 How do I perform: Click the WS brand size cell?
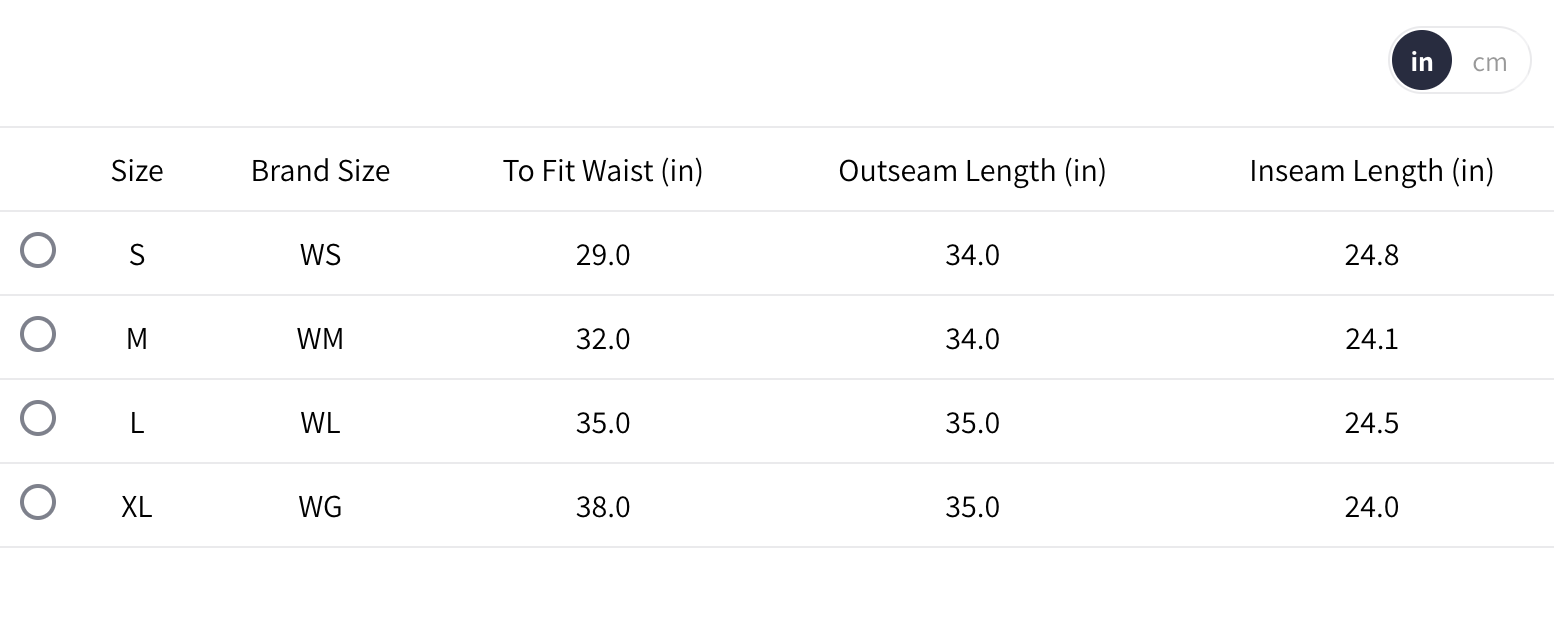pos(320,255)
